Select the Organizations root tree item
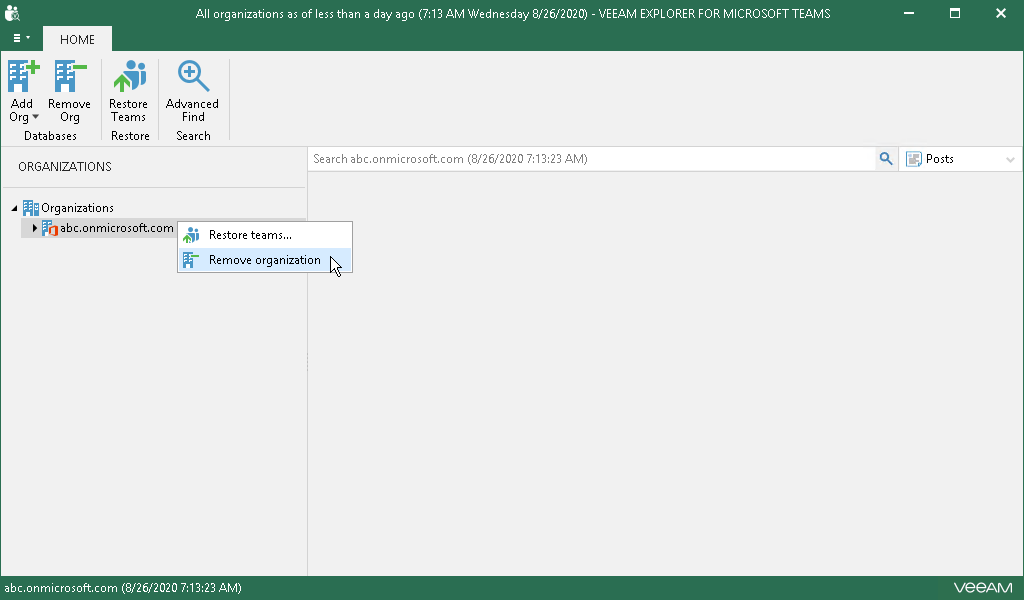 coord(77,208)
